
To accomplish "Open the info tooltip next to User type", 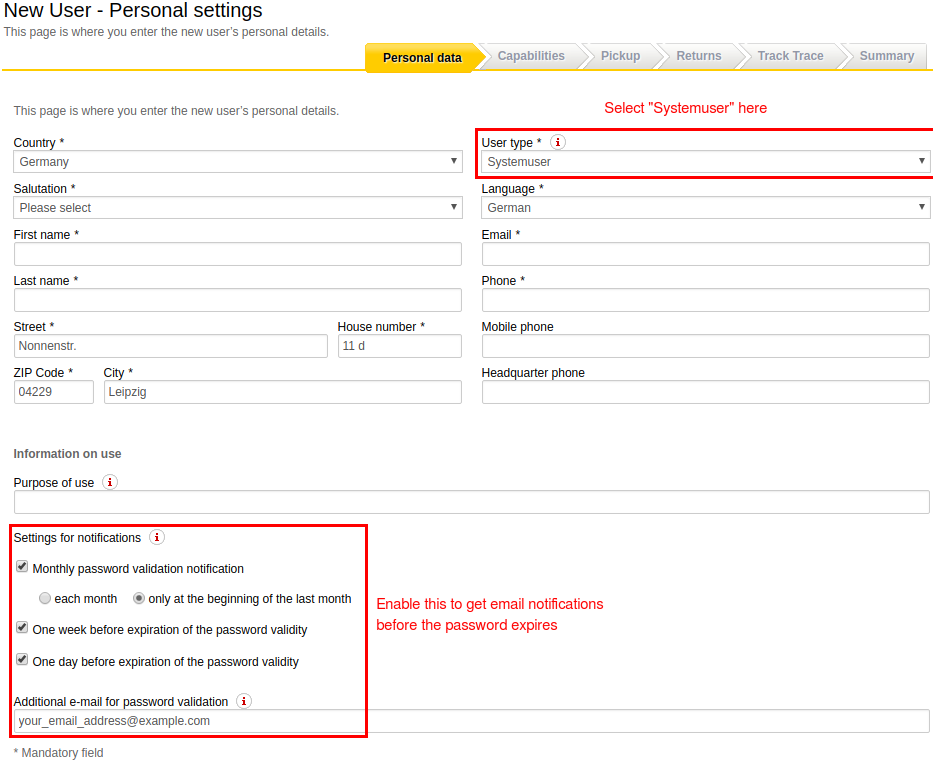I will [x=557, y=142].
